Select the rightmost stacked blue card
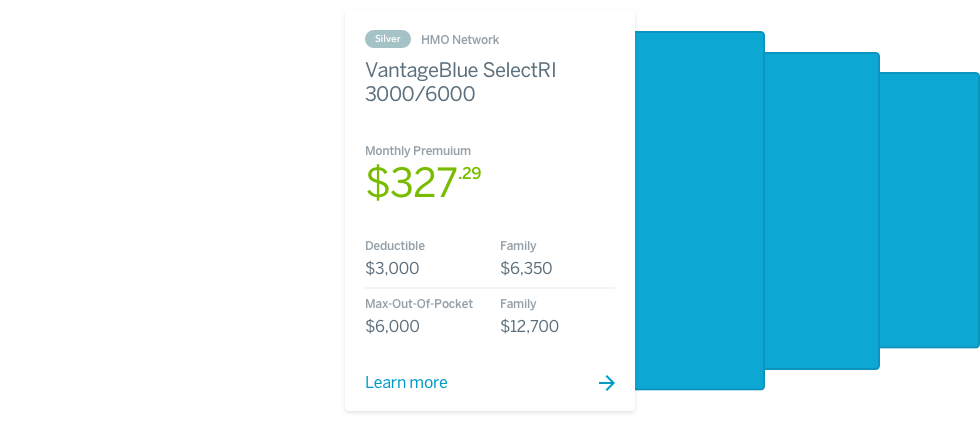 [x=929, y=210]
